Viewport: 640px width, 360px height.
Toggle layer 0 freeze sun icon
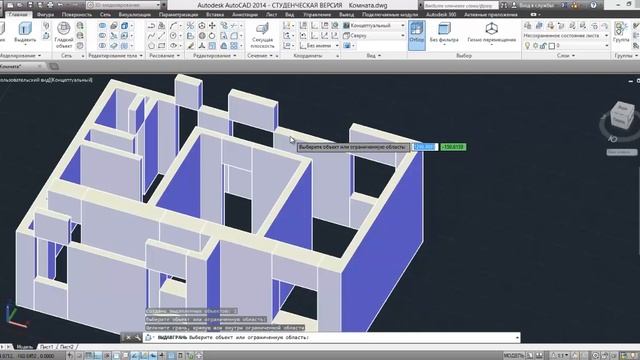(536, 46)
